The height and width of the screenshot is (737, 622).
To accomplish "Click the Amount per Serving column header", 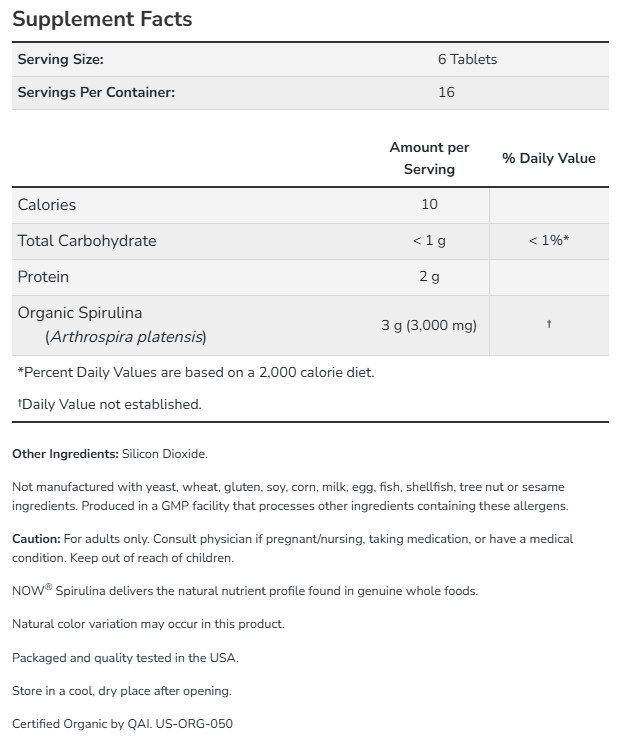I will click(x=429, y=158).
